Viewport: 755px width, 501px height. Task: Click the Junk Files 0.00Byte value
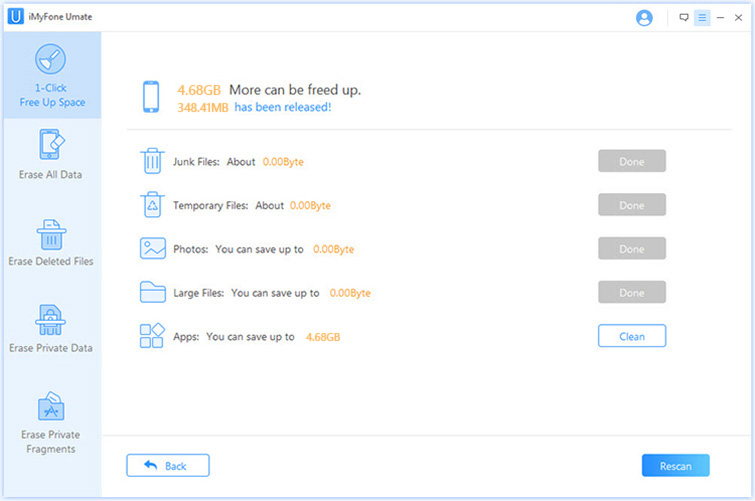coord(283,162)
